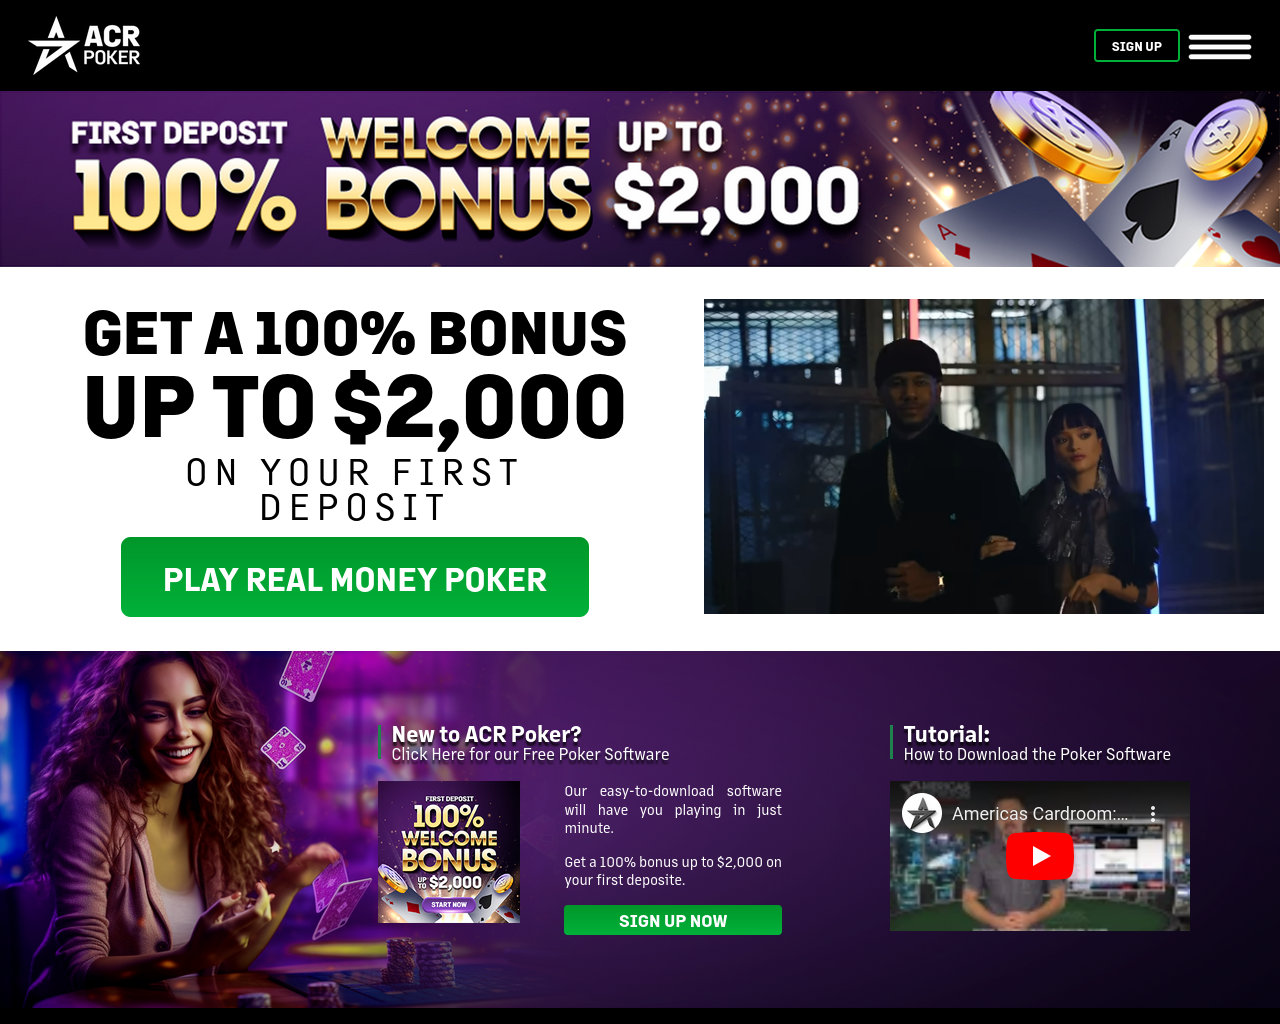Image resolution: width=1280 pixels, height=1024 pixels.
Task: Click New to ACR Poker? heading
Action: point(486,734)
